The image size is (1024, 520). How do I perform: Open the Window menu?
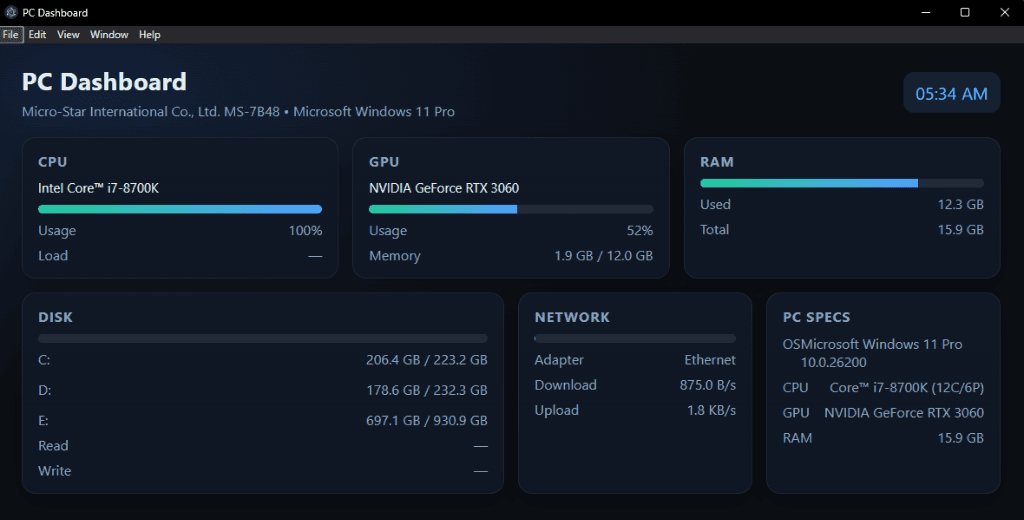click(109, 34)
